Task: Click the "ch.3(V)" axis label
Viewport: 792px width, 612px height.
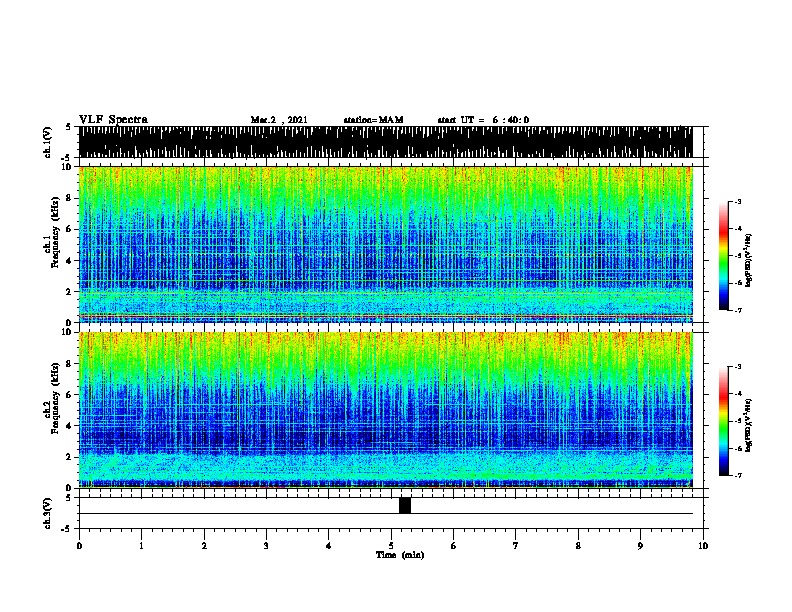Action: (47, 513)
